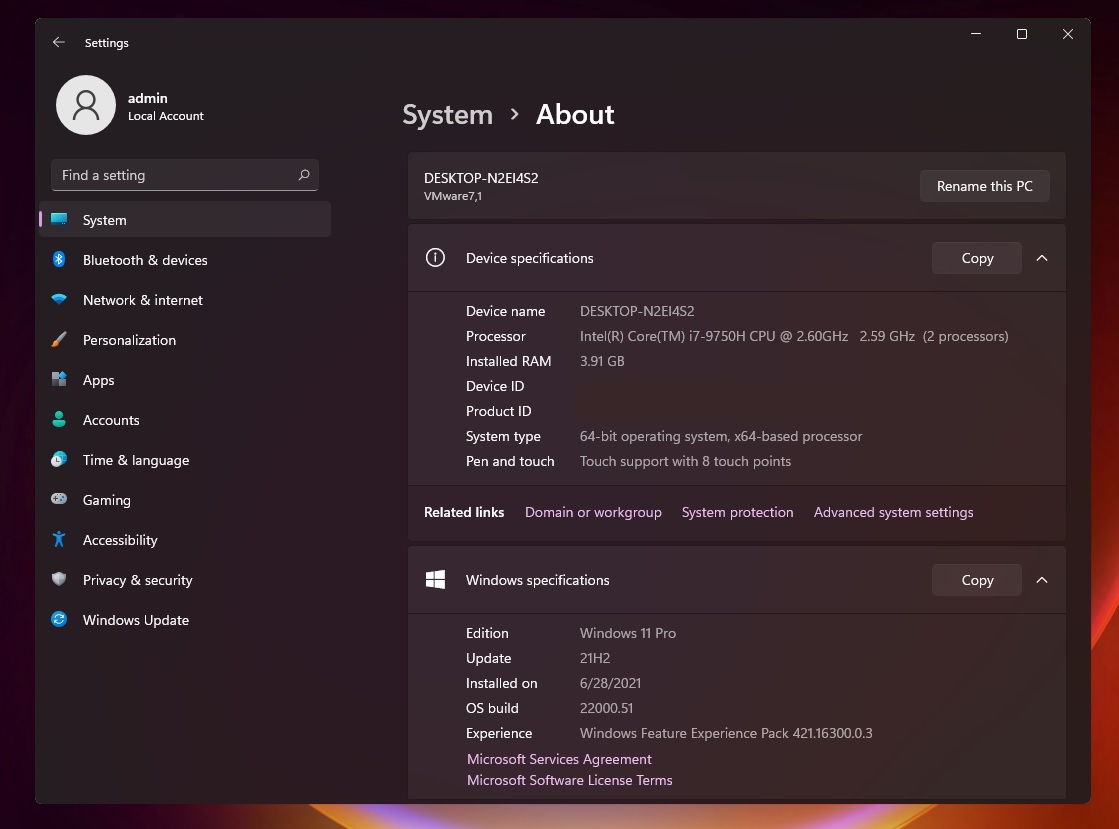Go to the Apps settings page
1119x829 pixels.
[x=98, y=380]
